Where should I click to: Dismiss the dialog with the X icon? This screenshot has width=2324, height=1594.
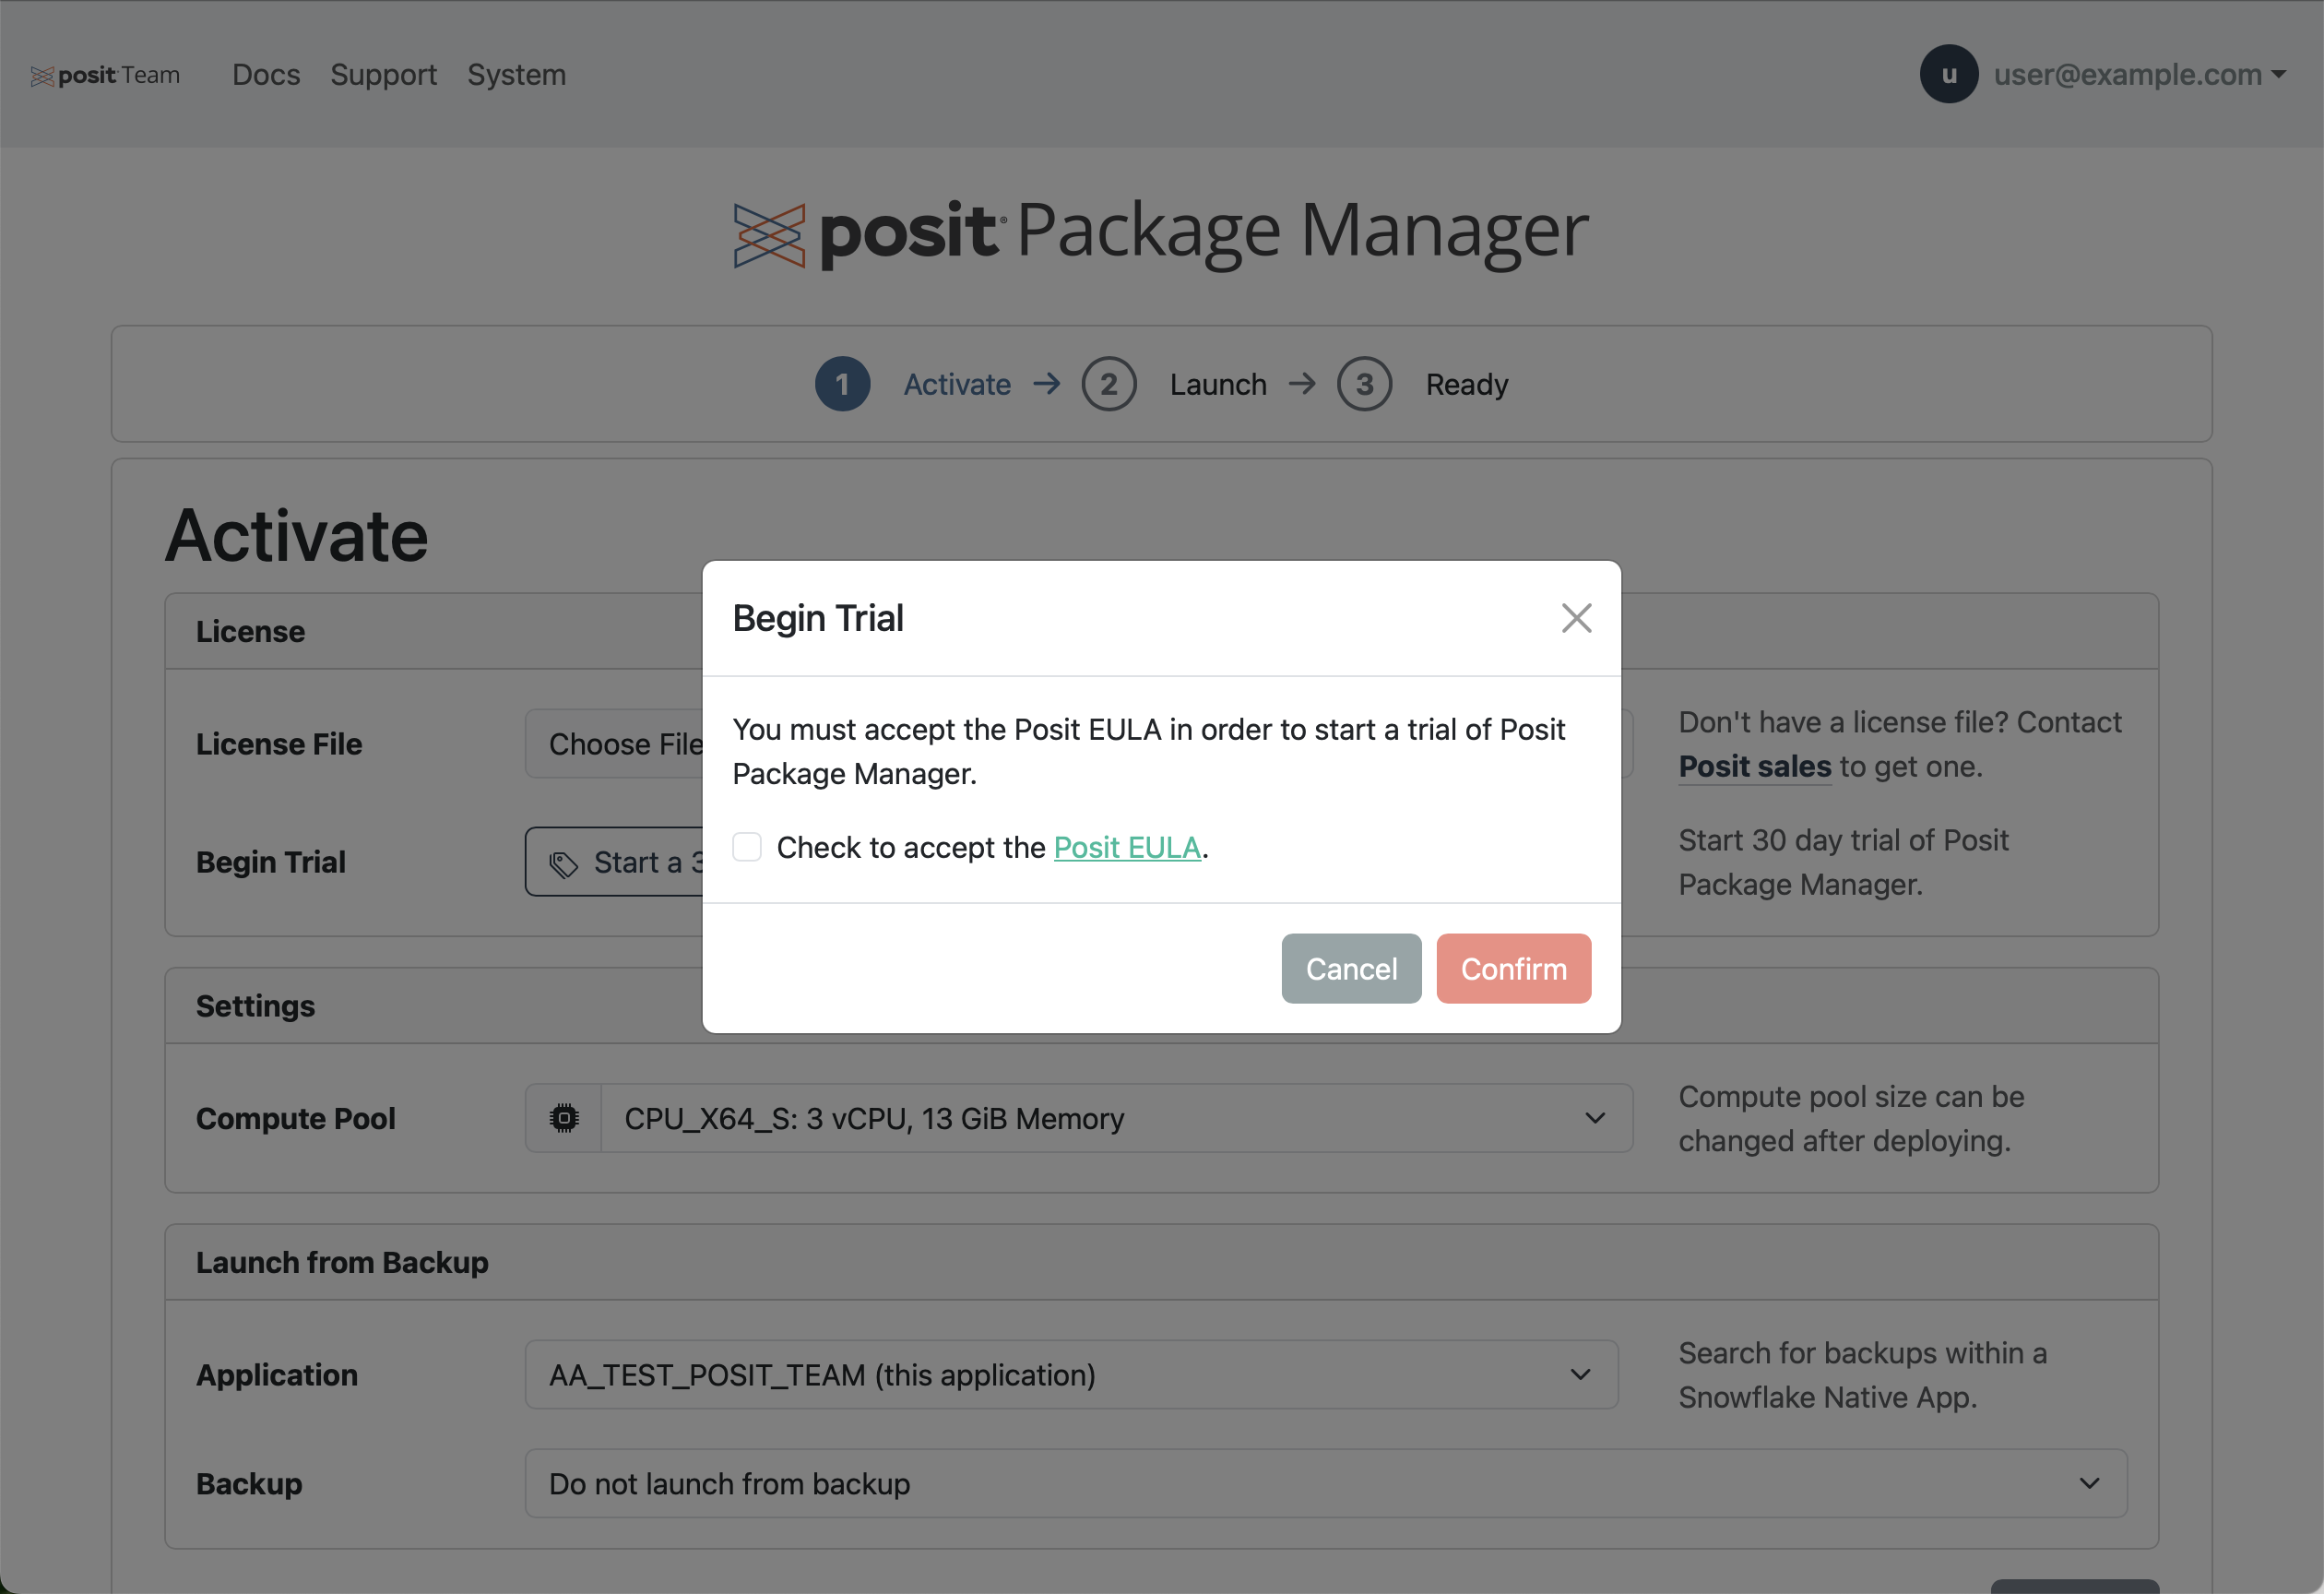coord(1576,618)
